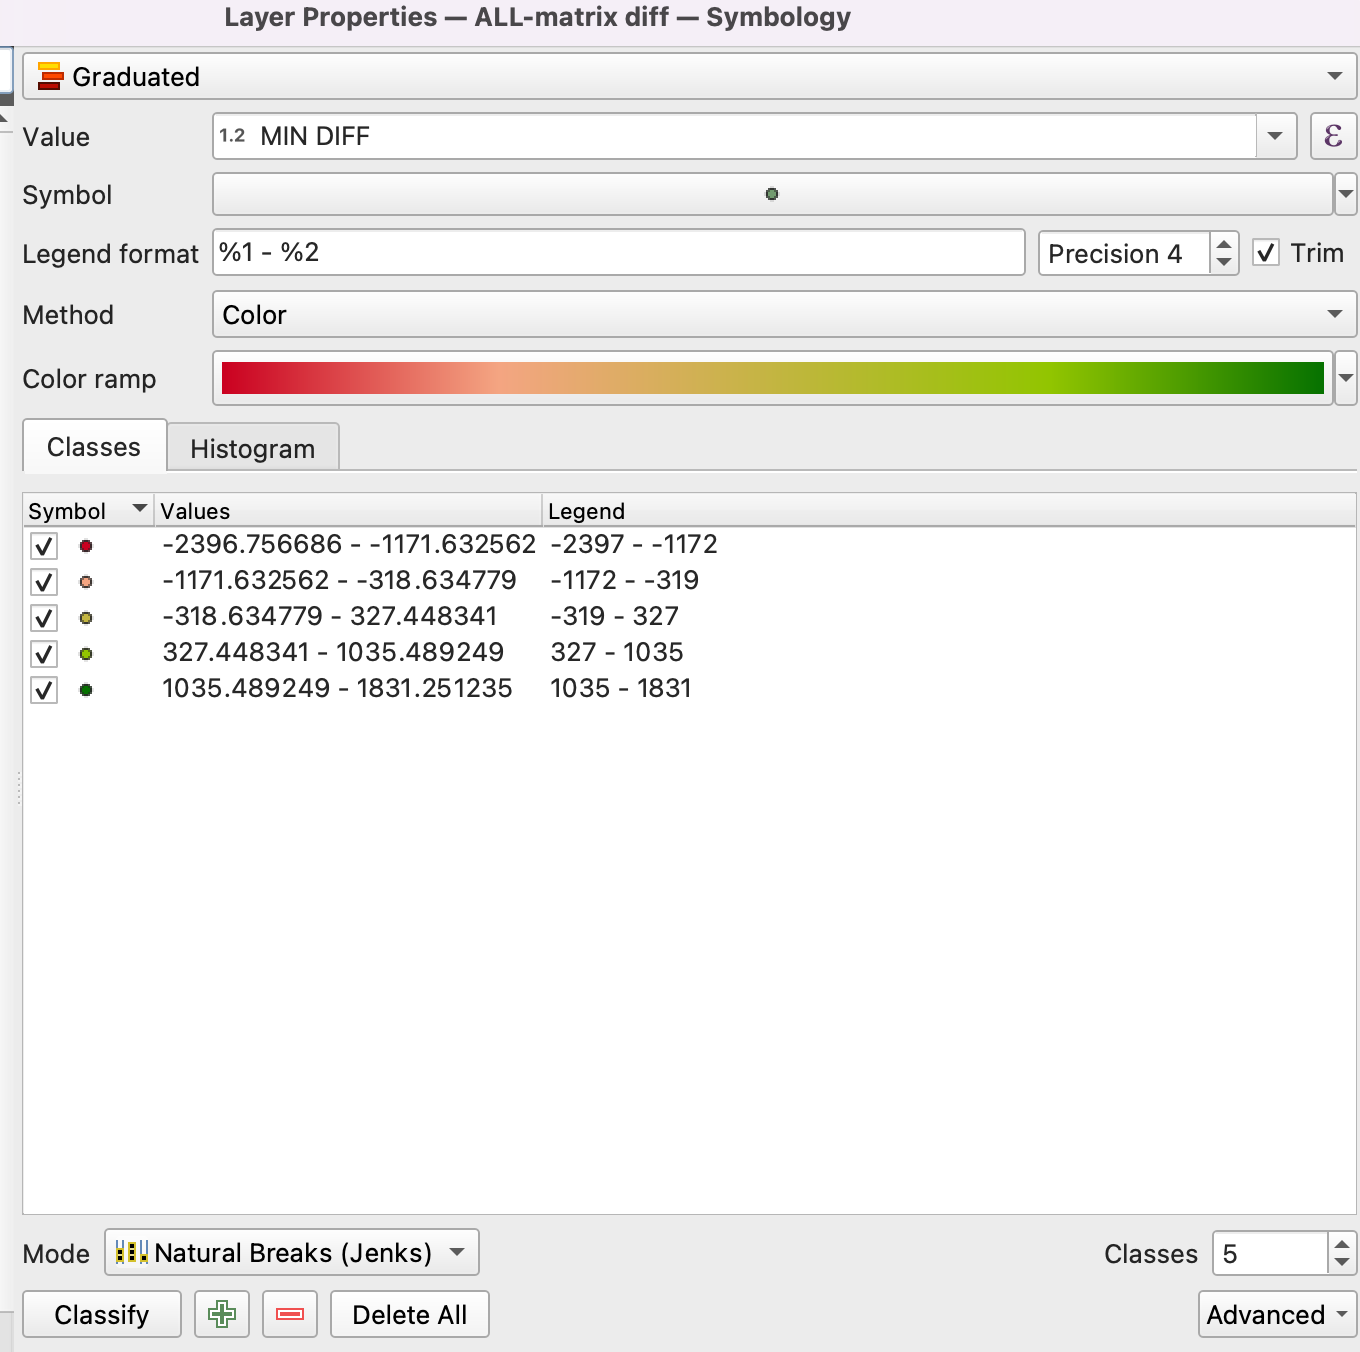Open the Graduated renderer type dropdown
Viewport: 1360px width, 1352px height.
click(688, 77)
